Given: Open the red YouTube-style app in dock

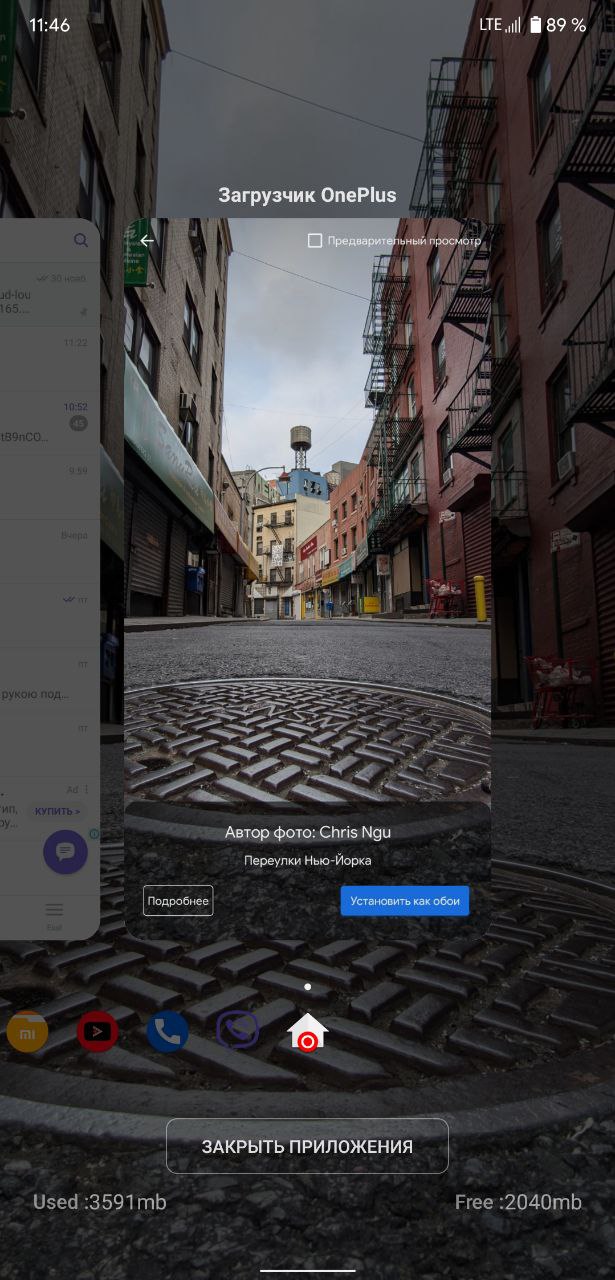Looking at the screenshot, I should pos(98,1032).
